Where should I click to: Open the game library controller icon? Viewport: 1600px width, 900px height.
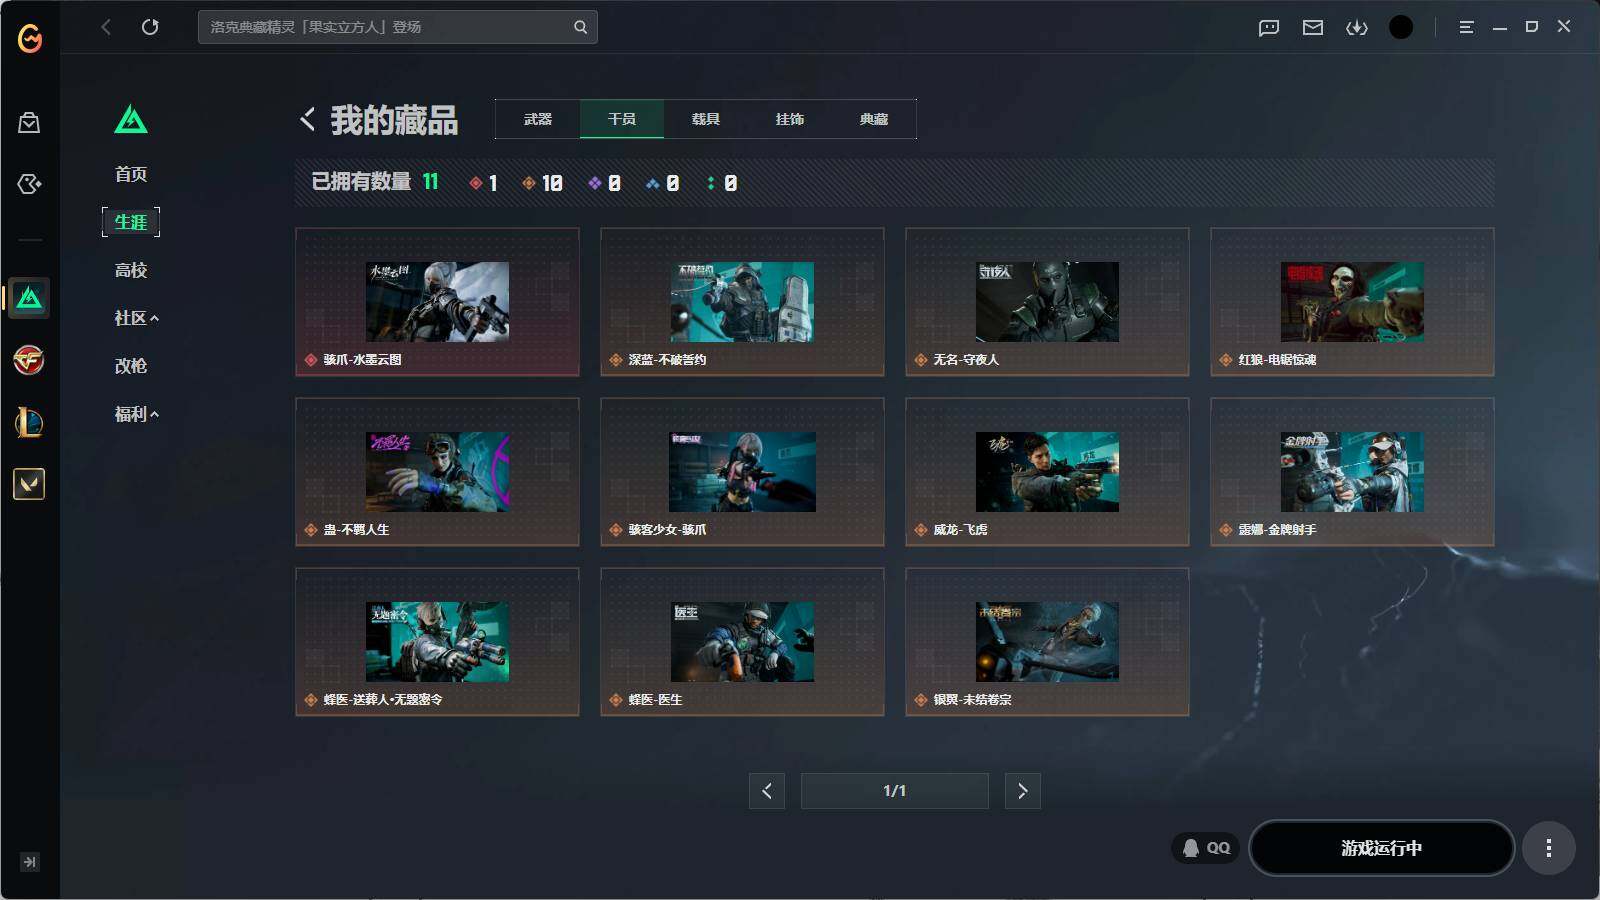29,184
